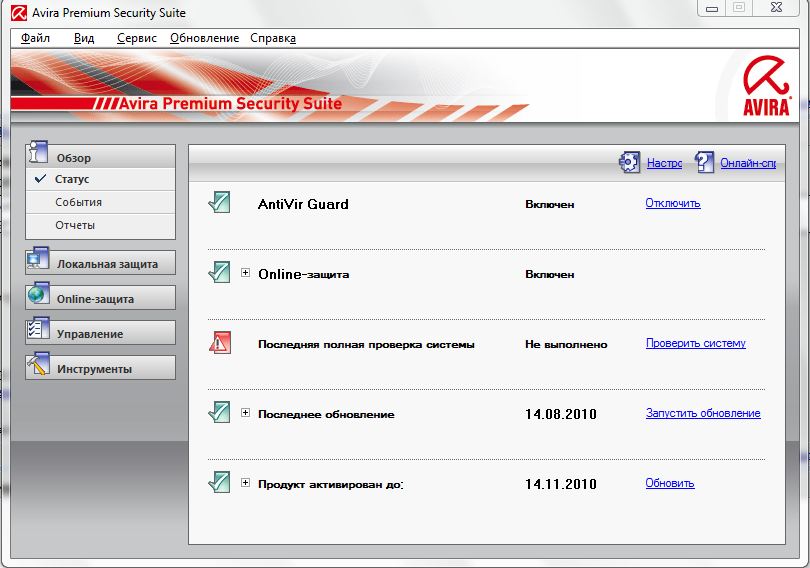Click the date 14.11.2010

pyautogui.click(x=561, y=484)
